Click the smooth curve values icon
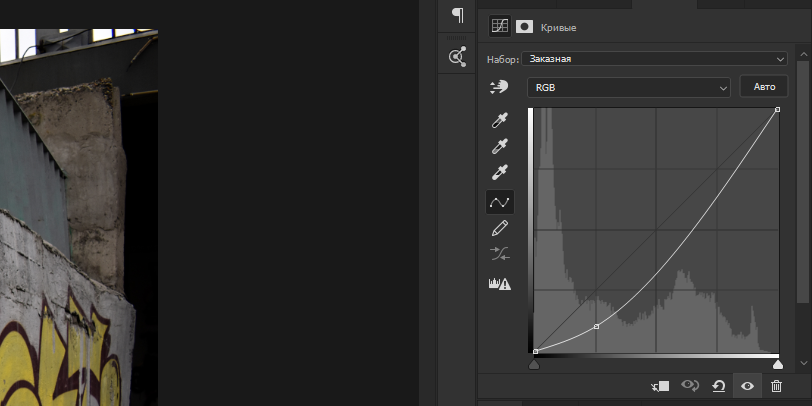This screenshot has width=812, height=406. pyautogui.click(x=500, y=254)
